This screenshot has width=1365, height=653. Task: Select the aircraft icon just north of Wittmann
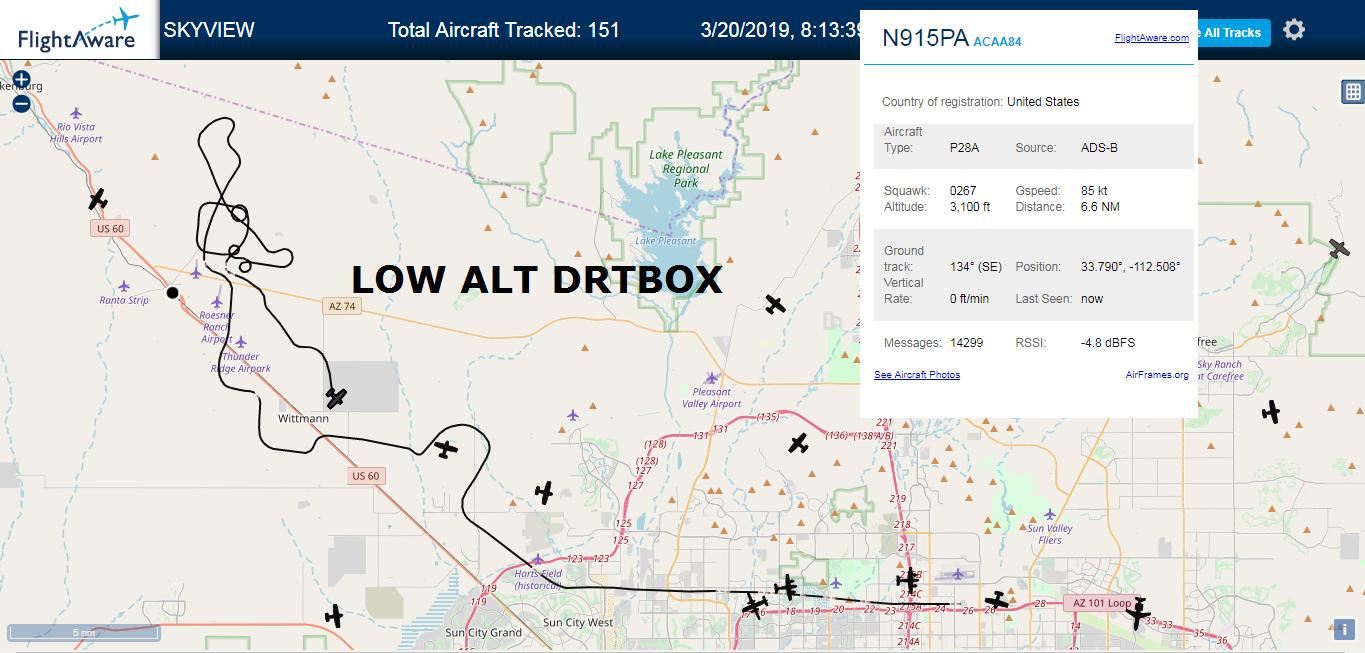click(336, 398)
